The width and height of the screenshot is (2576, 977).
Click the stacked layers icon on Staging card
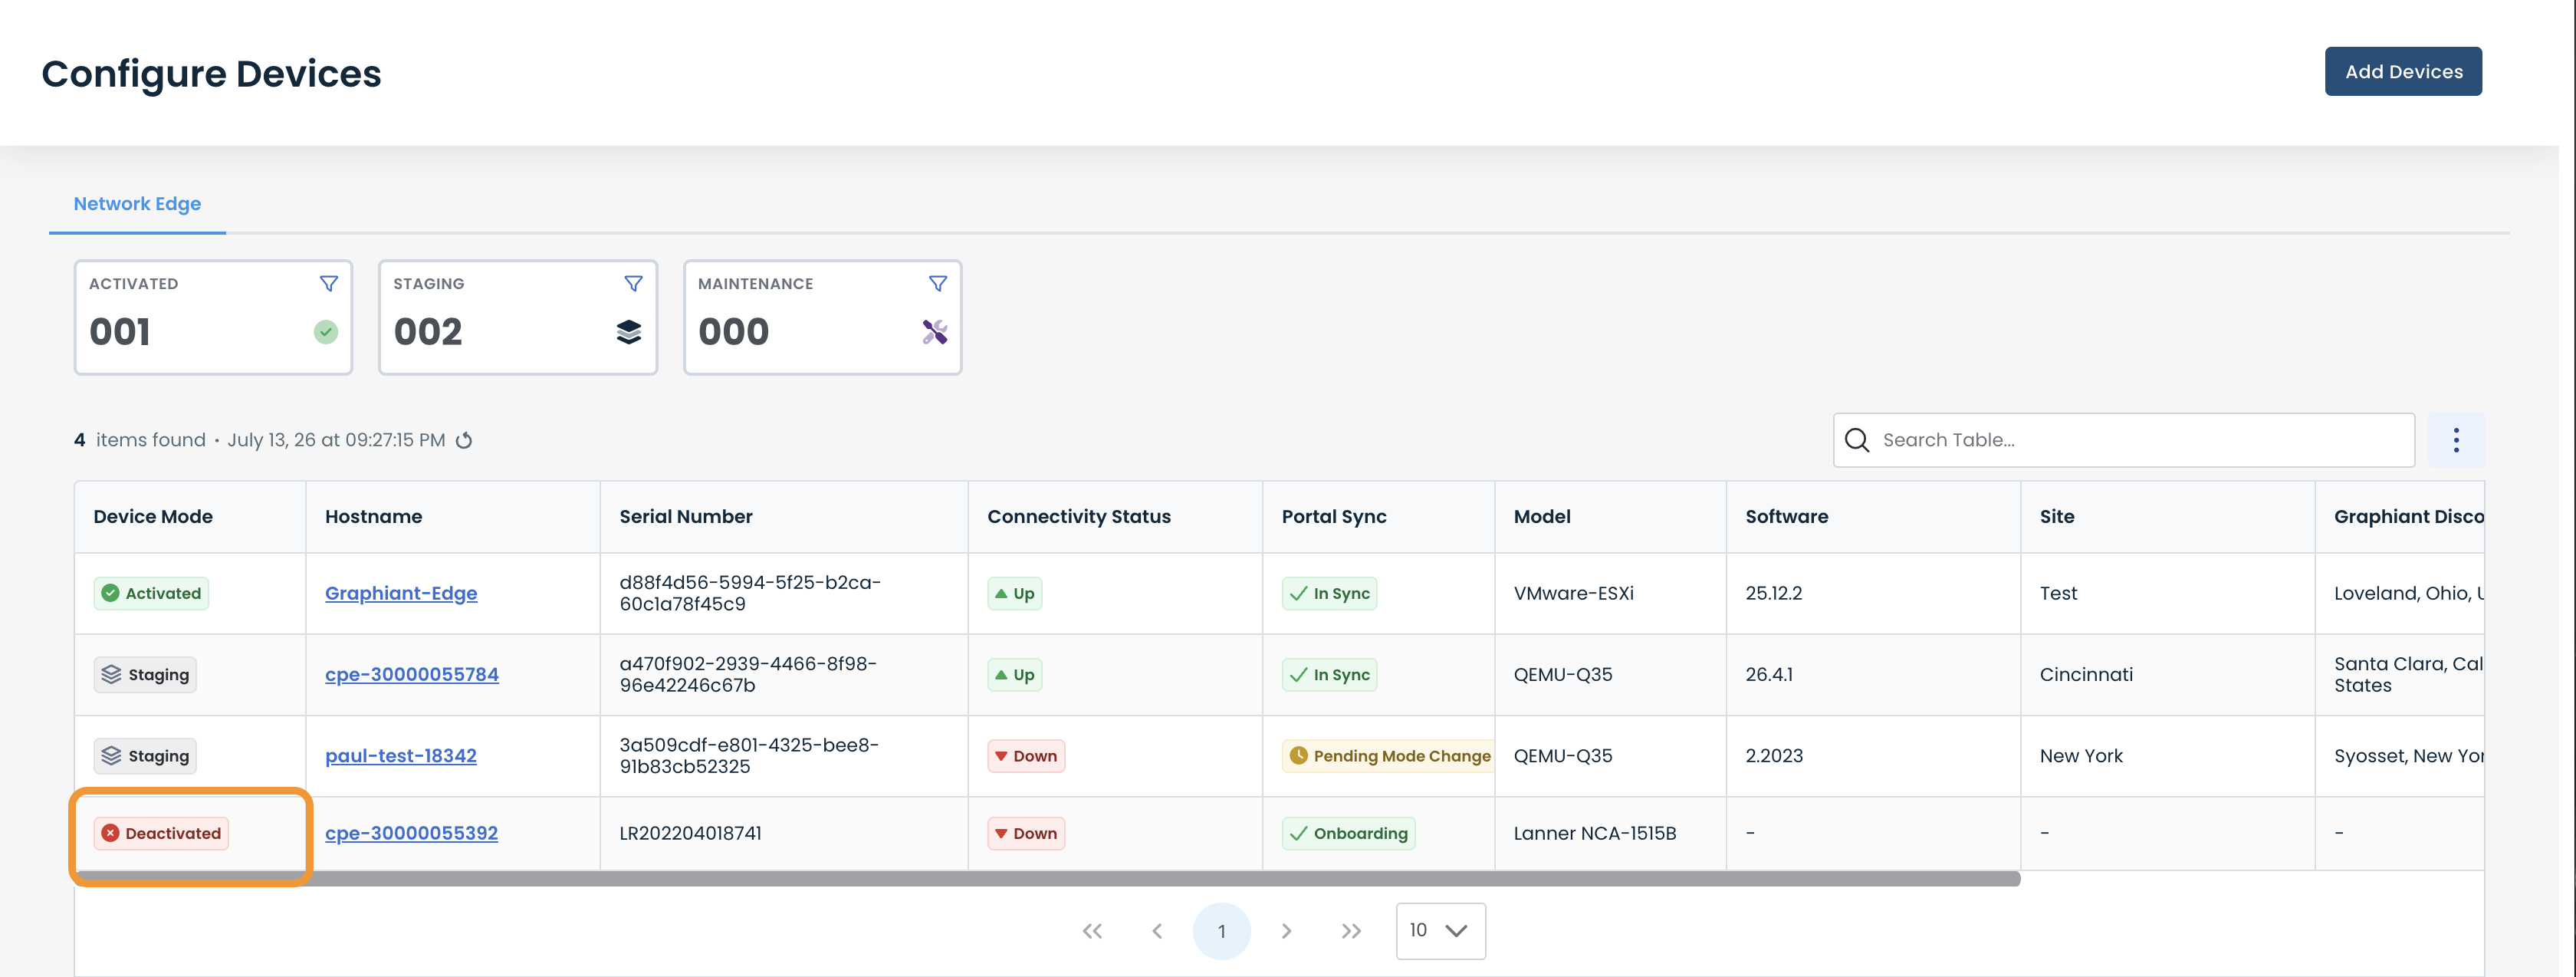(x=629, y=332)
